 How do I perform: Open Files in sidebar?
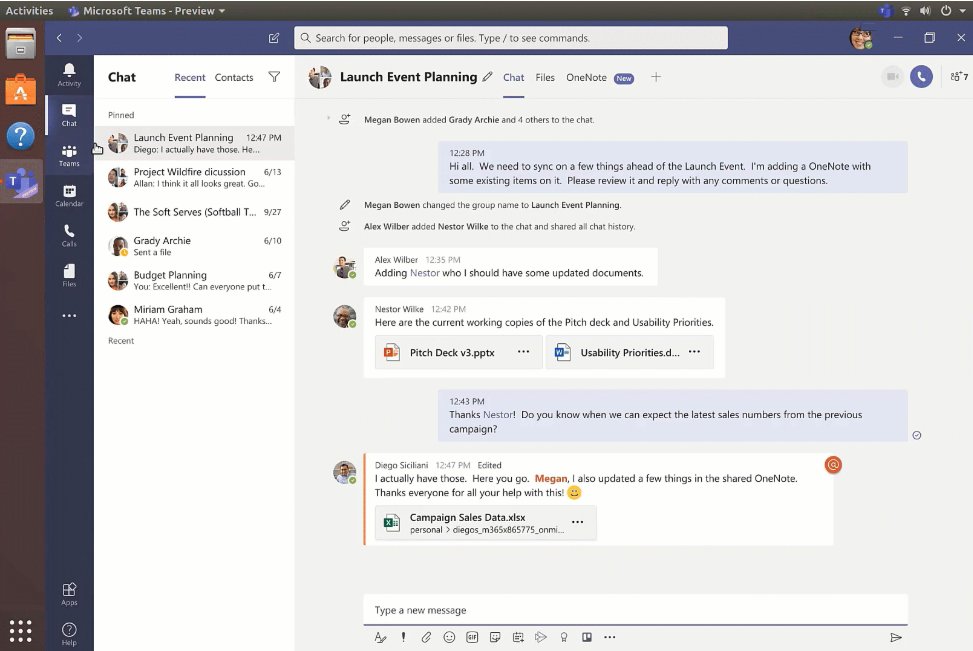click(69, 276)
